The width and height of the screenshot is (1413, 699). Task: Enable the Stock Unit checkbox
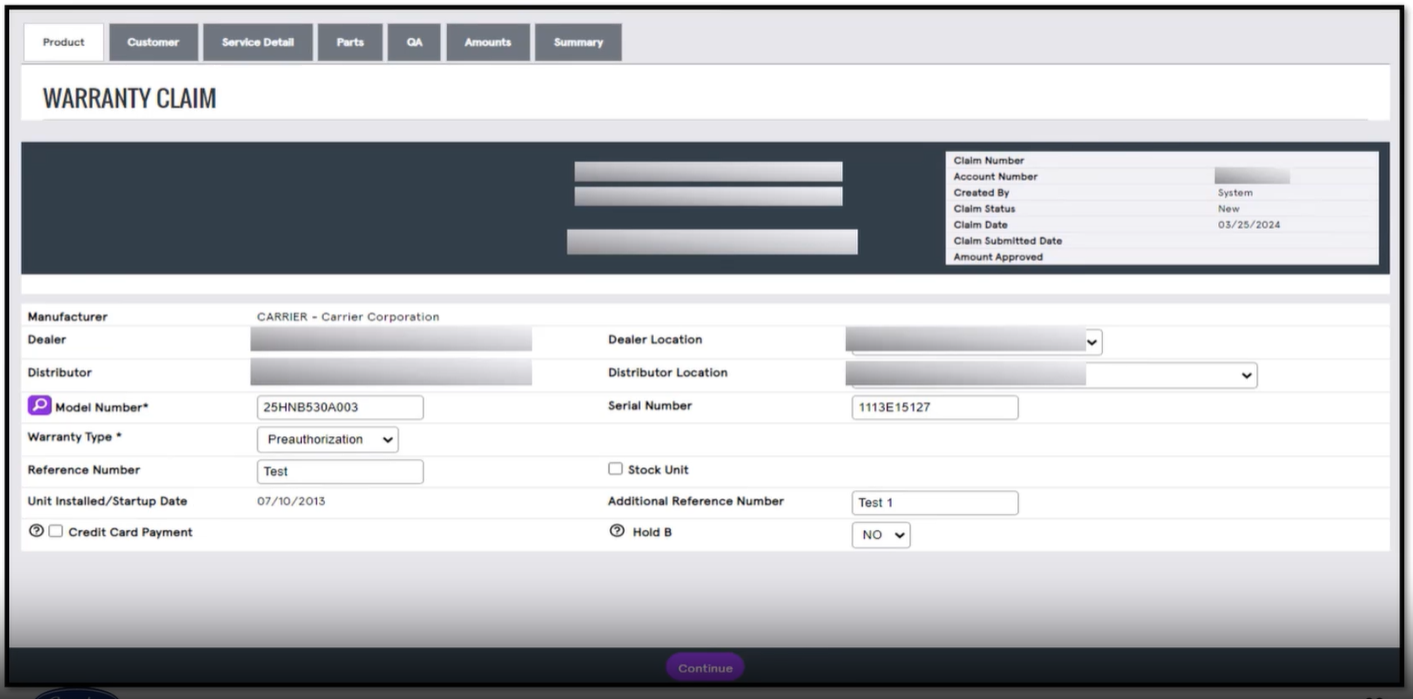615,470
